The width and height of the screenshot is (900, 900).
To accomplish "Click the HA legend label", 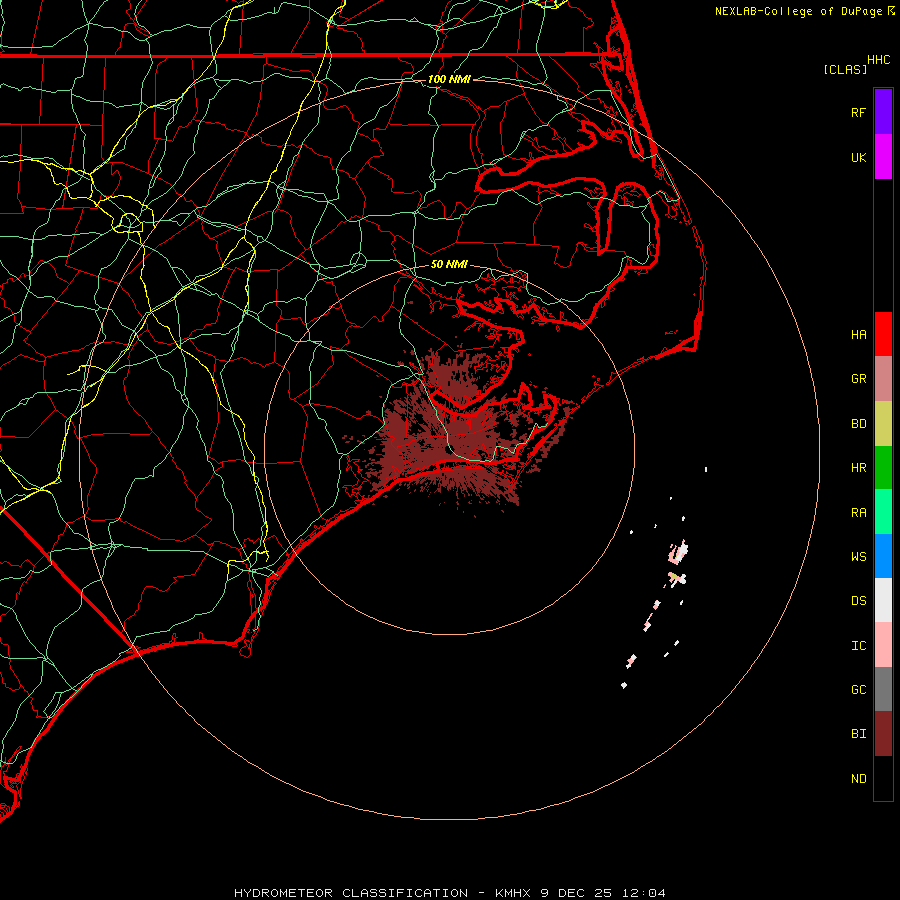I will point(858,335).
